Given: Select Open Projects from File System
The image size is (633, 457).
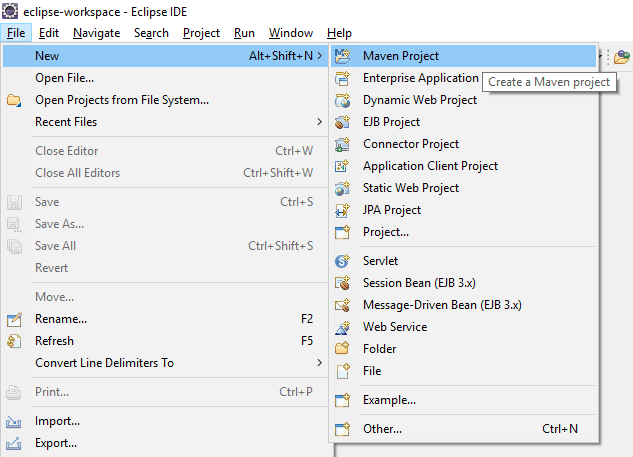Looking at the screenshot, I should tap(121, 100).
